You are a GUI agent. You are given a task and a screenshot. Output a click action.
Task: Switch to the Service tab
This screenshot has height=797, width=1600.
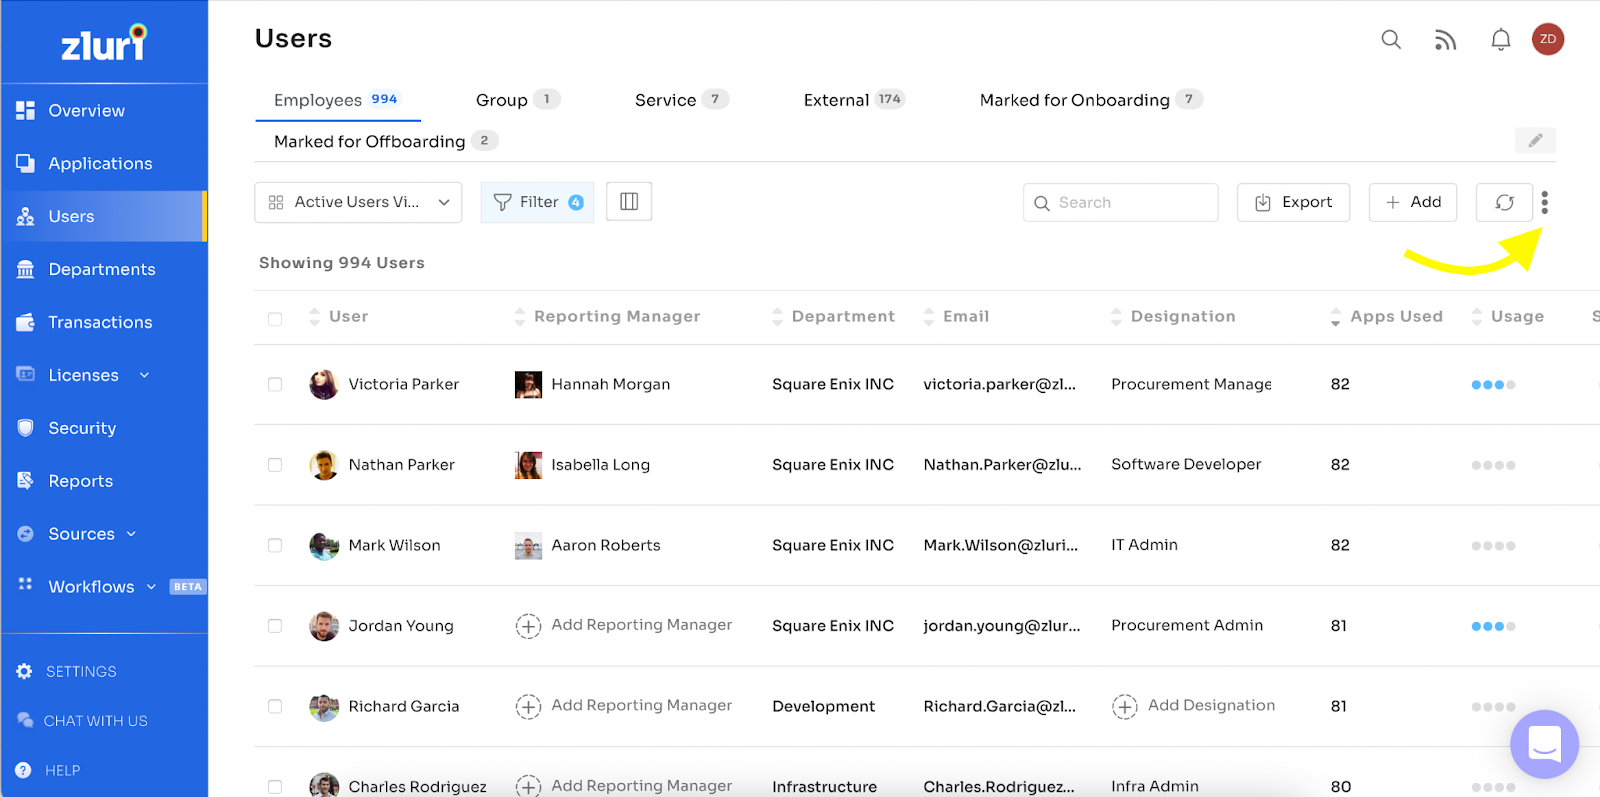click(x=682, y=100)
